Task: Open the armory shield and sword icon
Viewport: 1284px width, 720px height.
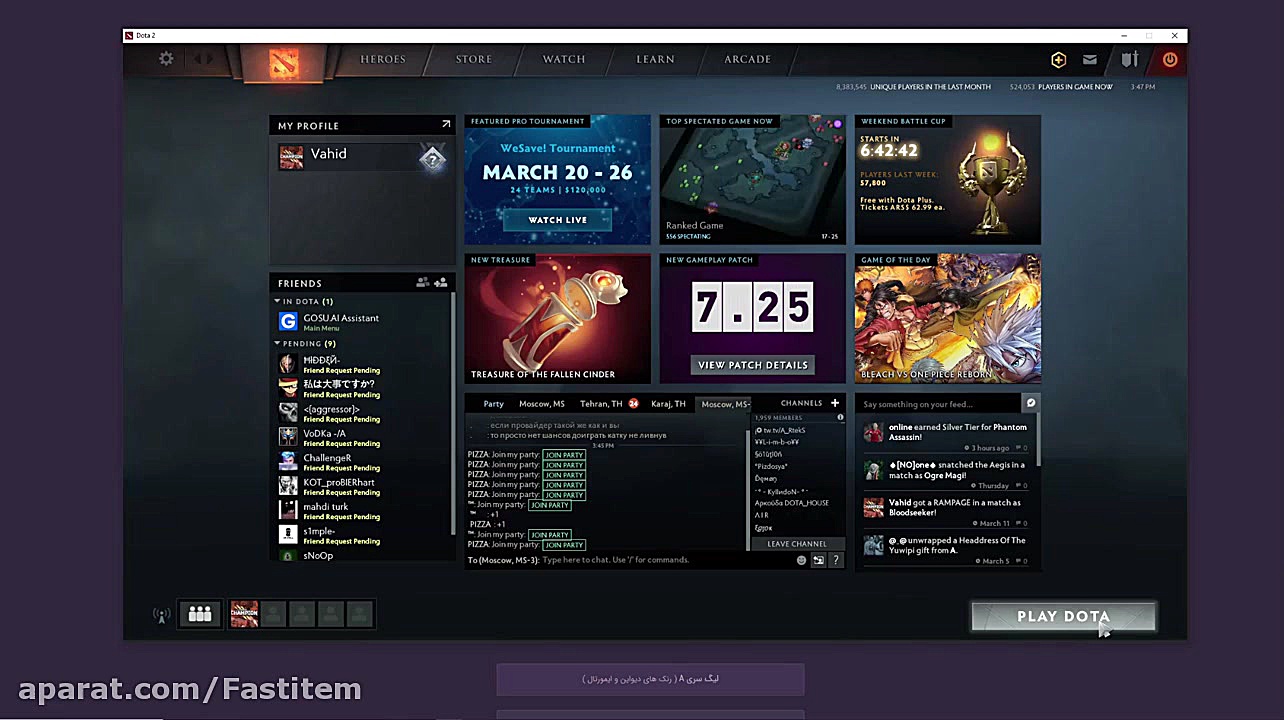Action: [x=1130, y=60]
